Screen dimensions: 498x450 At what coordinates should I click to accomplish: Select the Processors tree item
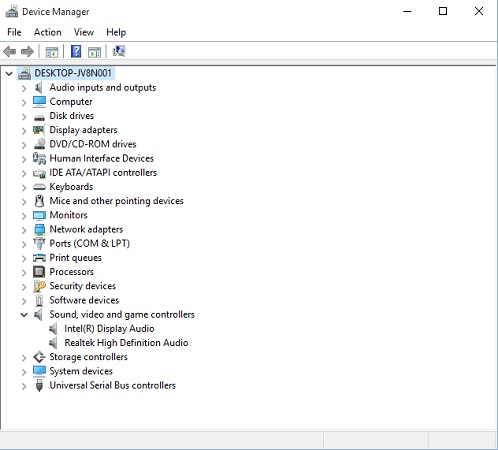pyautogui.click(x=71, y=272)
